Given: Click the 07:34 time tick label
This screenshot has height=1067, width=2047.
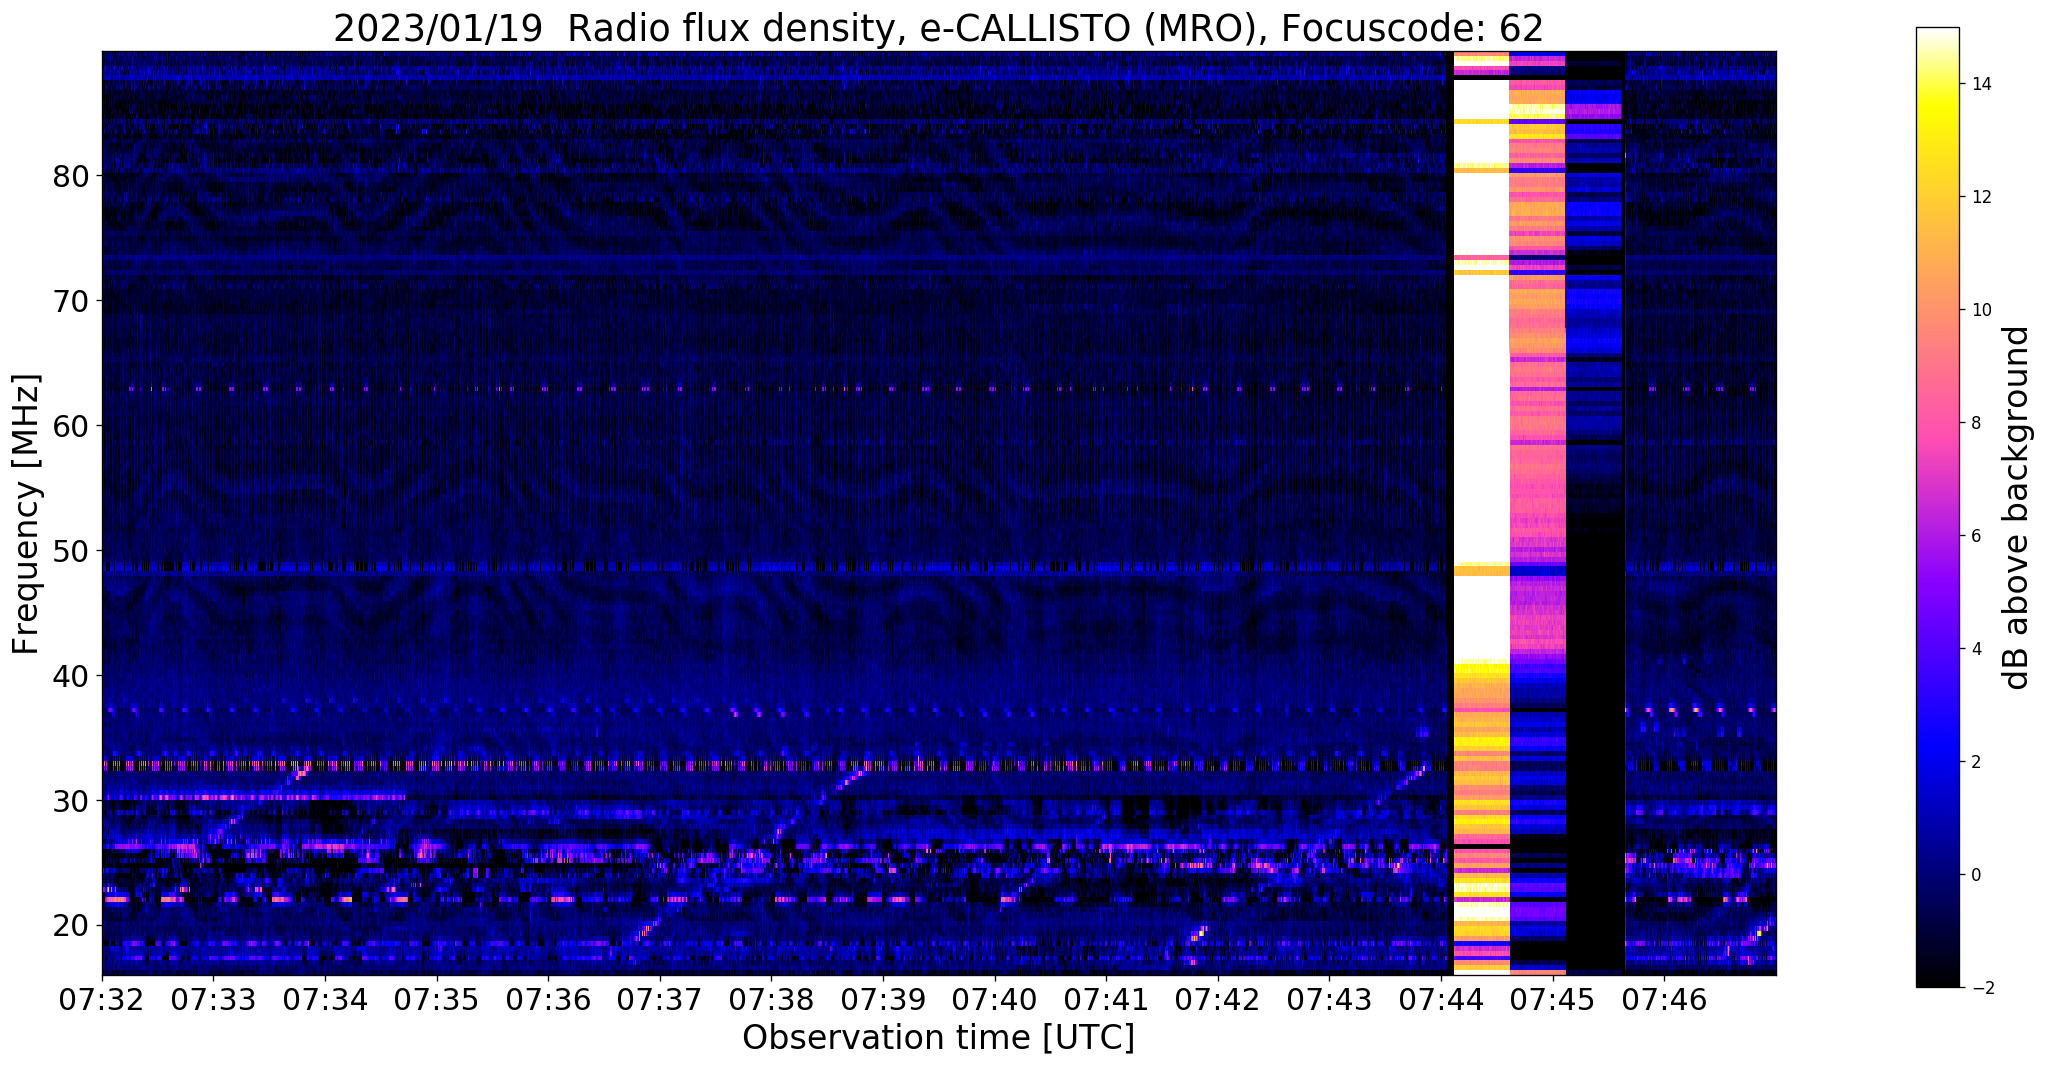Looking at the screenshot, I should (325, 999).
